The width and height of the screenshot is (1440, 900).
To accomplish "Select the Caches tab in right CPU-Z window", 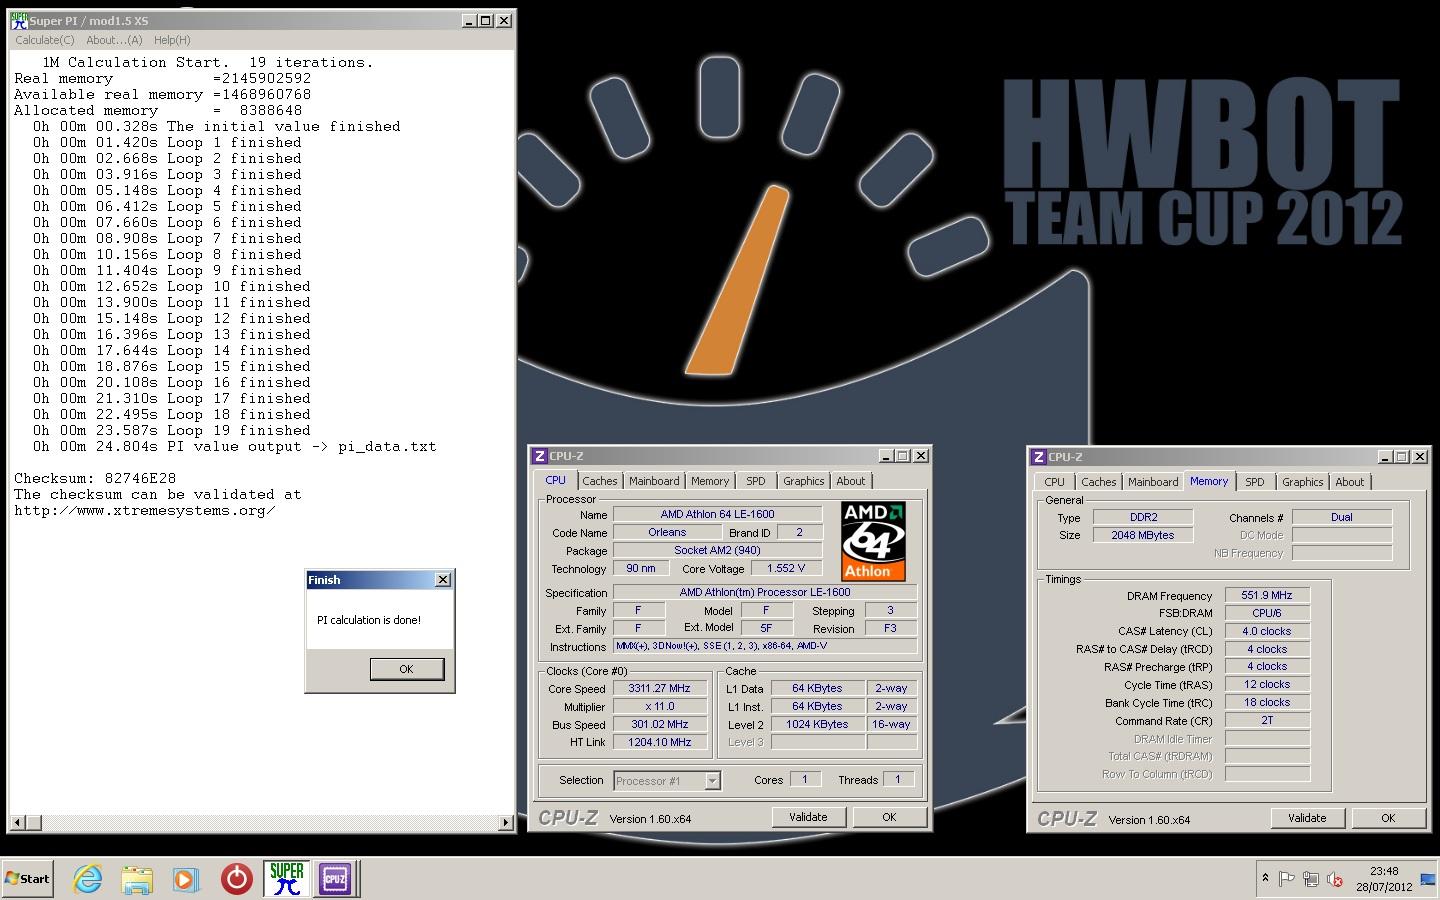I will click(1098, 482).
